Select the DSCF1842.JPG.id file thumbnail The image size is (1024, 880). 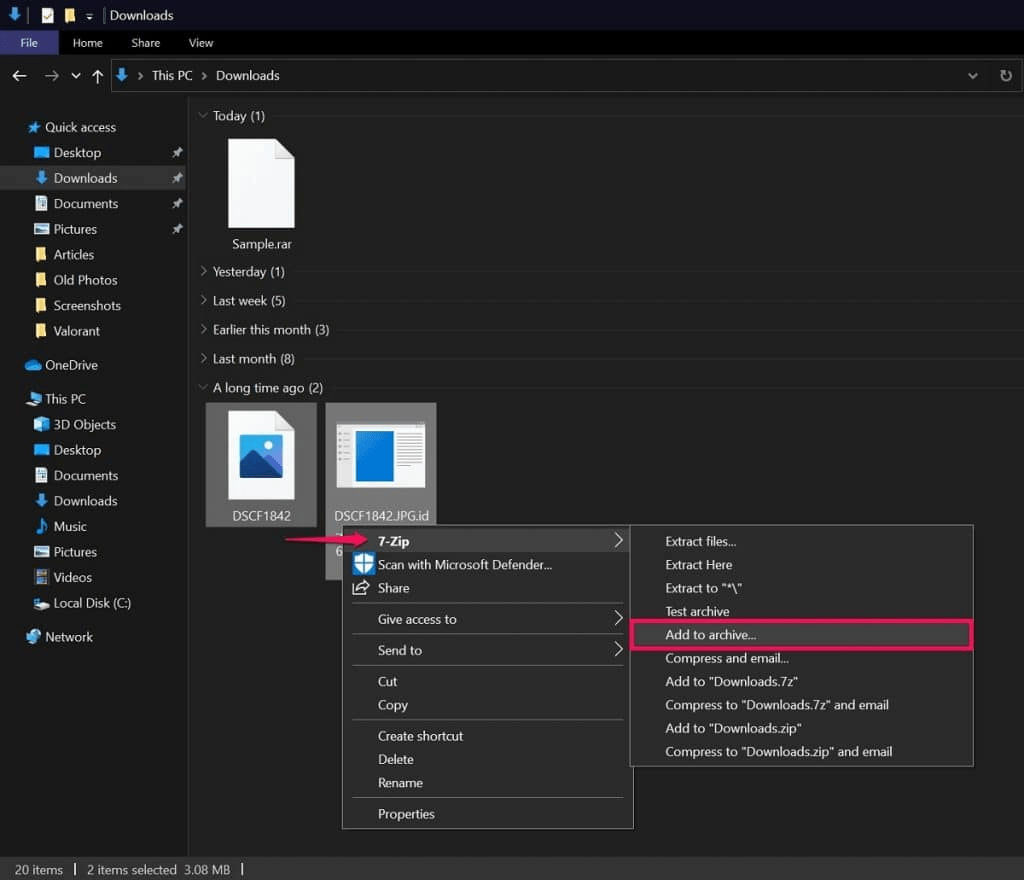coord(381,455)
